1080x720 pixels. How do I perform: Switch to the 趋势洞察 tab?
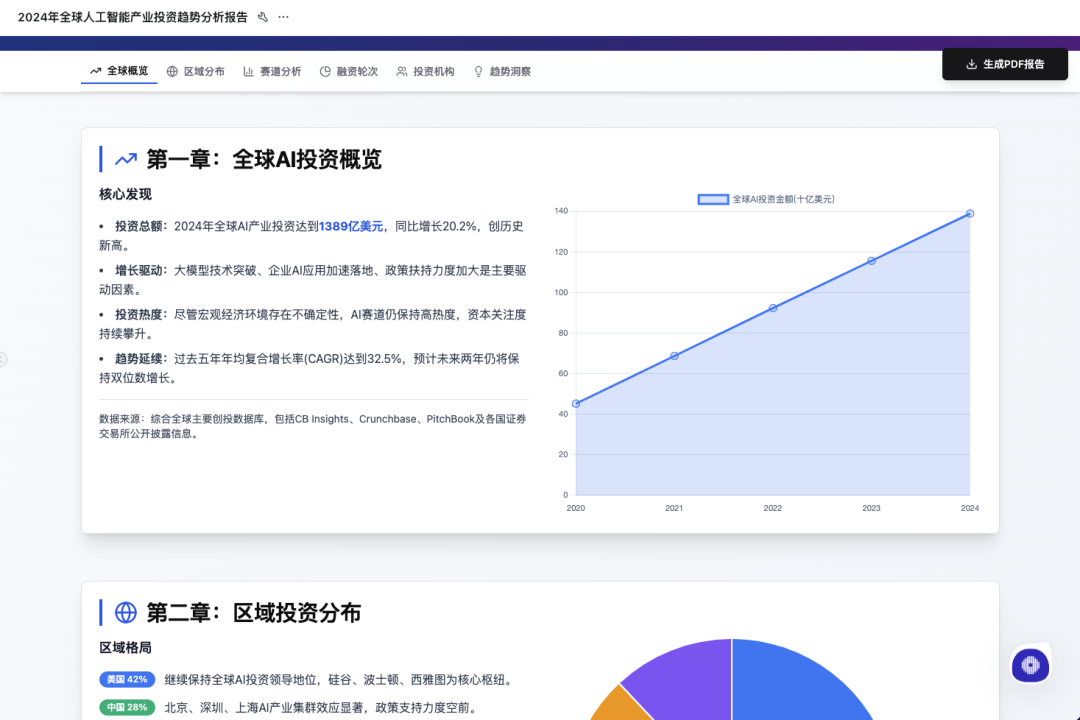[x=502, y=72]
